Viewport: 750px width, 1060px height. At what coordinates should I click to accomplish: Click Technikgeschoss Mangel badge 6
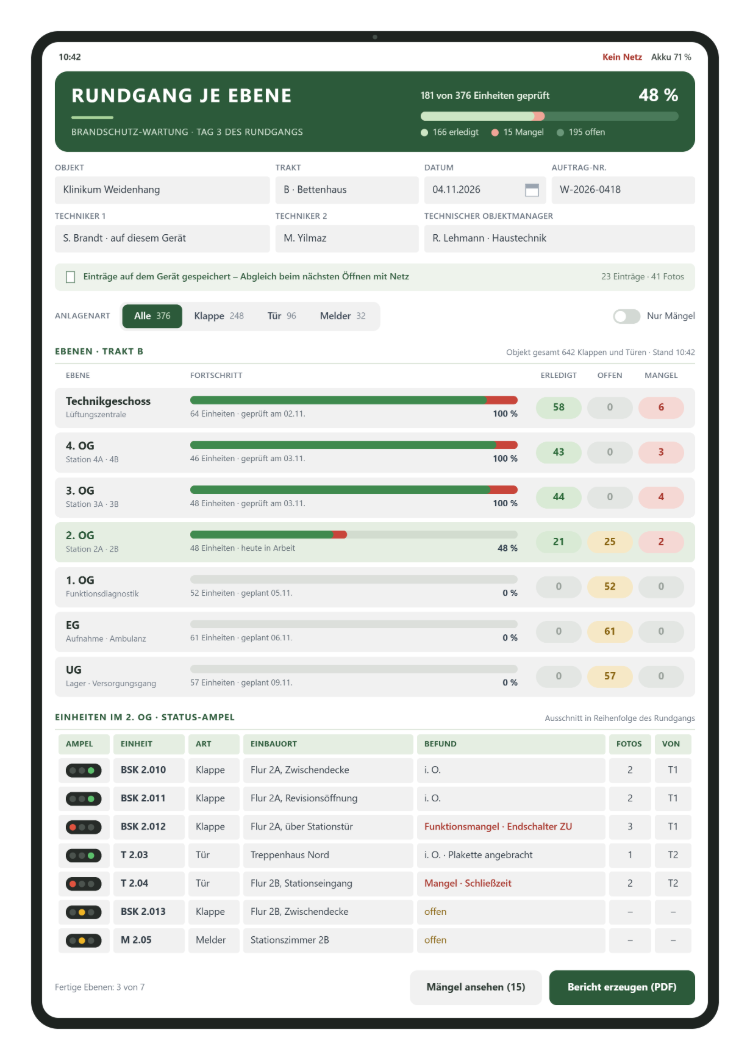pos(661,408)
